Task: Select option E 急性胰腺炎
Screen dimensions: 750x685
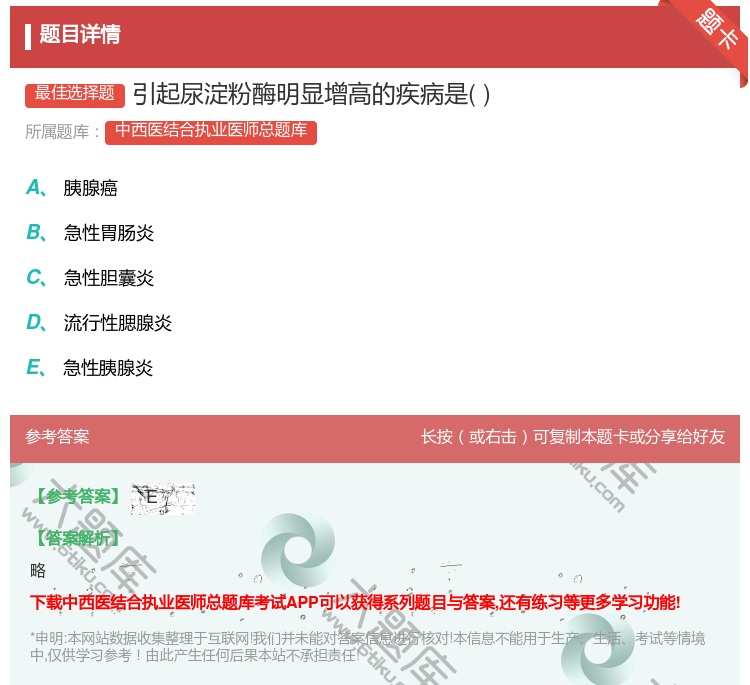Action: click(108, 368)
